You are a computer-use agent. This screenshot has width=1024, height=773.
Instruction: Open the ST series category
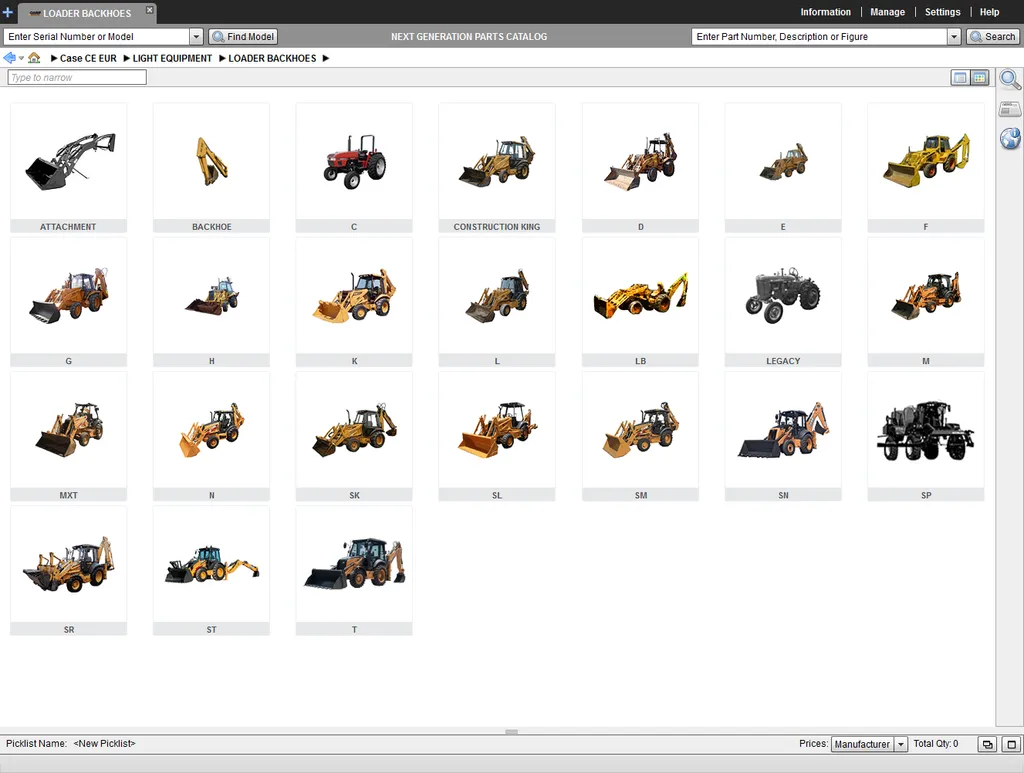(212, 571)
